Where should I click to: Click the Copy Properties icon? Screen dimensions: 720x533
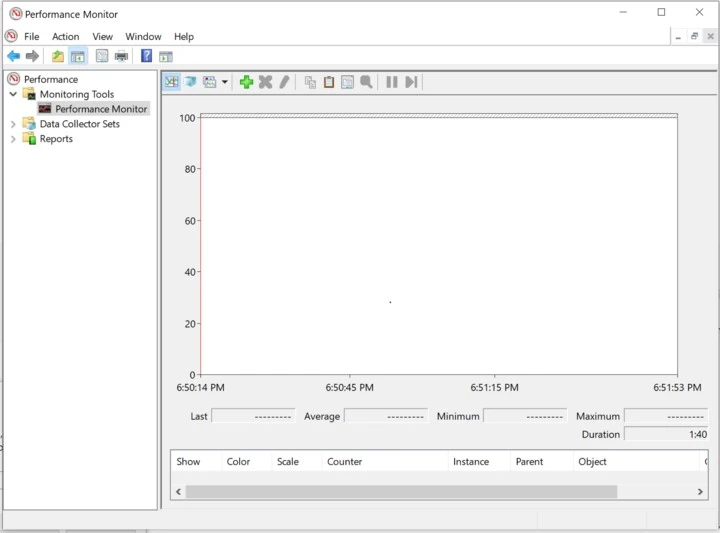tap(310, 82)
